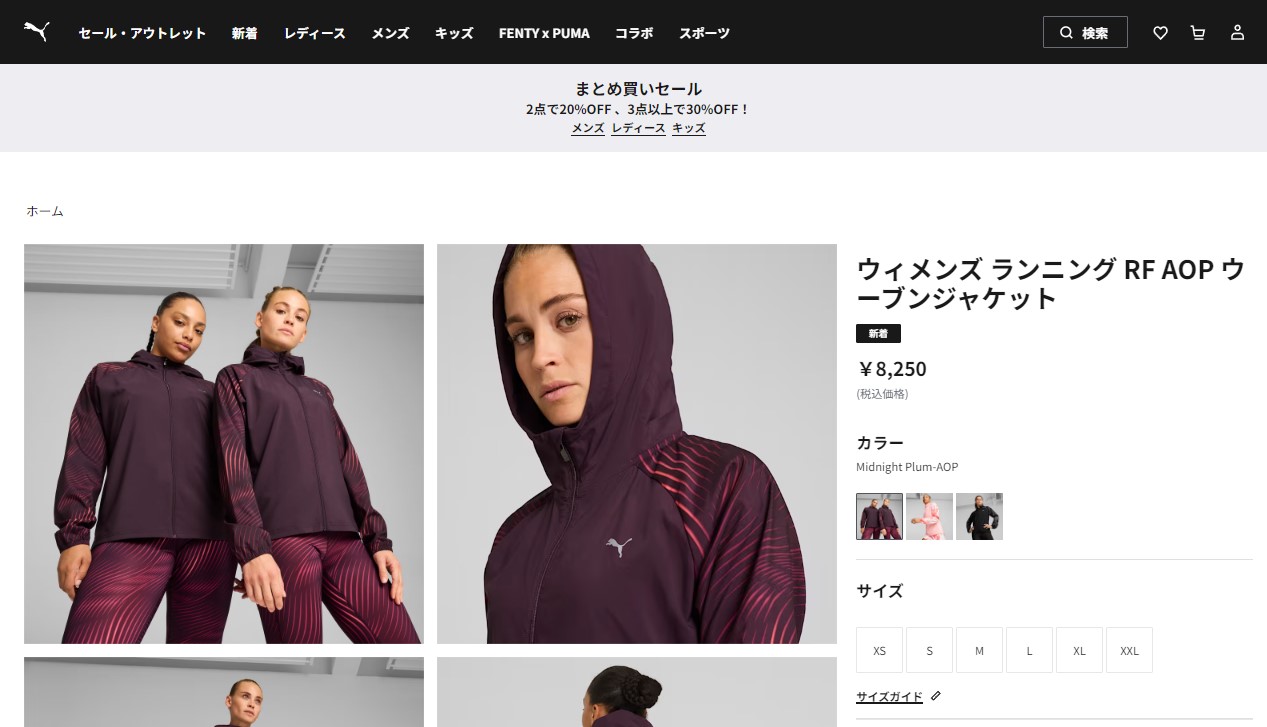Viewport: 1267px width, 727px height.
Task: Click the search magnifier box
Action: pos(1085,32)
